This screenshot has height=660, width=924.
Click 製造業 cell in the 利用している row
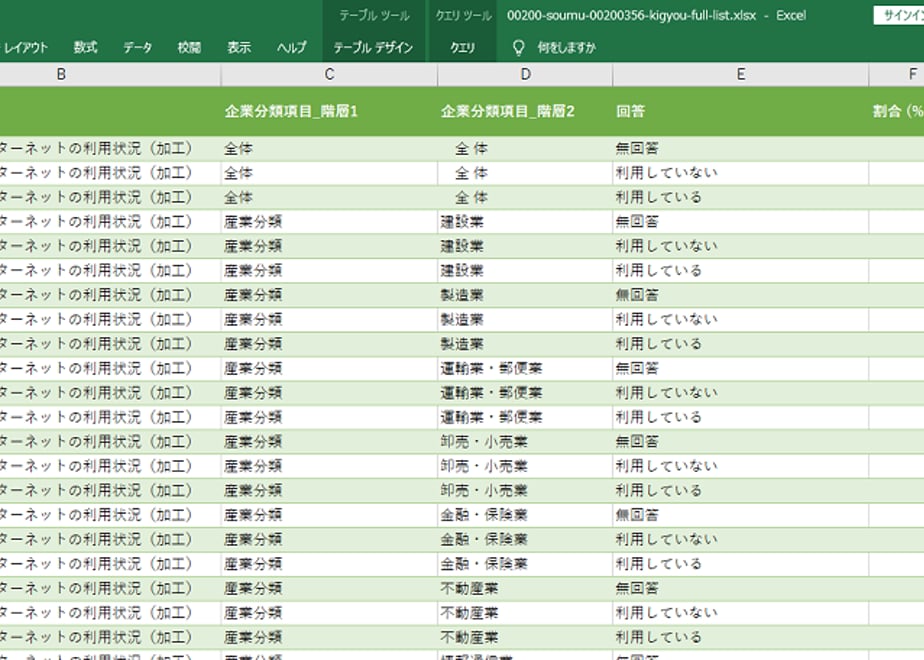525,344
